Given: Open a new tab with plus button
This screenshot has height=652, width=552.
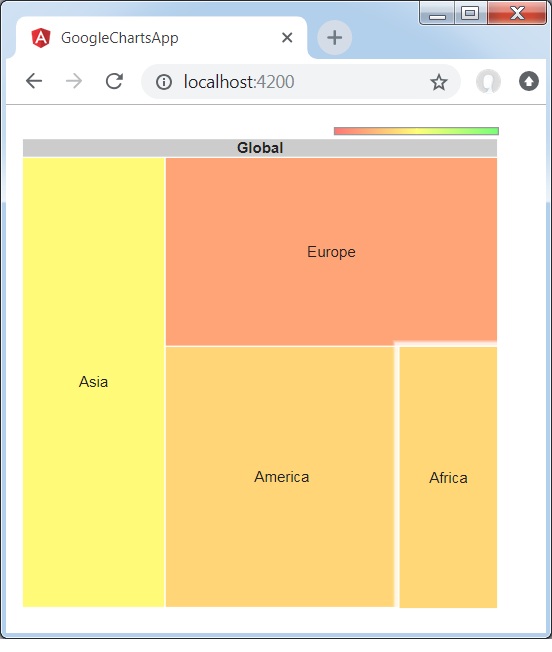Looking at the screenshot, I should pyautogui.click(x=335, y=38).
